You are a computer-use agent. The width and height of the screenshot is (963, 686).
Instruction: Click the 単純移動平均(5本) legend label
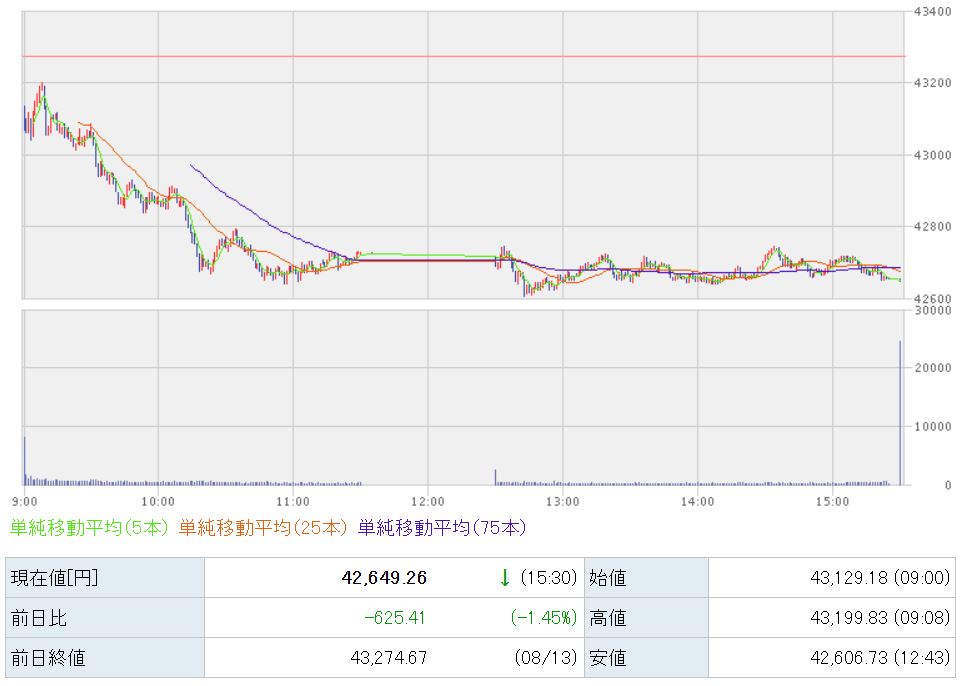89,528
